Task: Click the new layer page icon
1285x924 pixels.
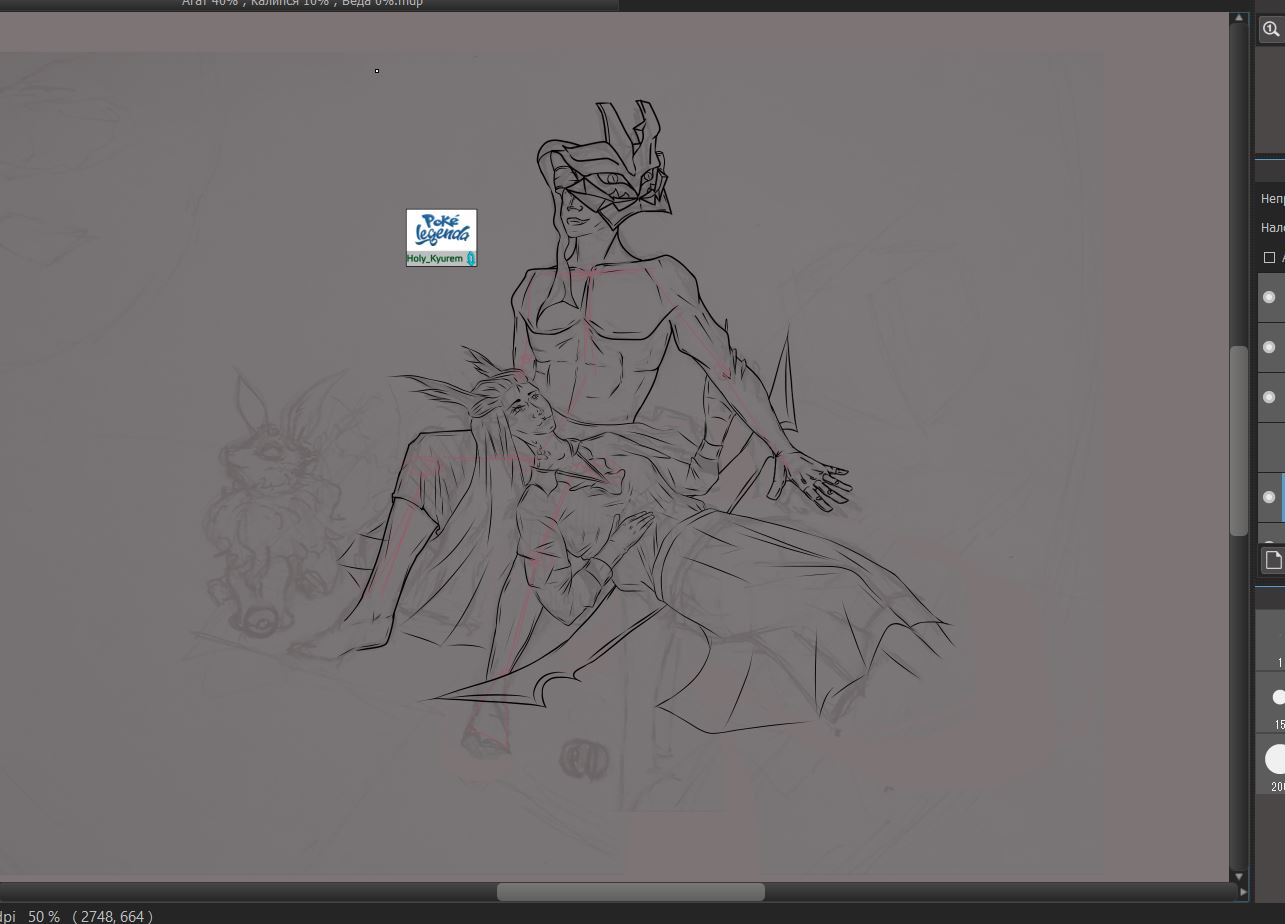Action: (1273, 560)
